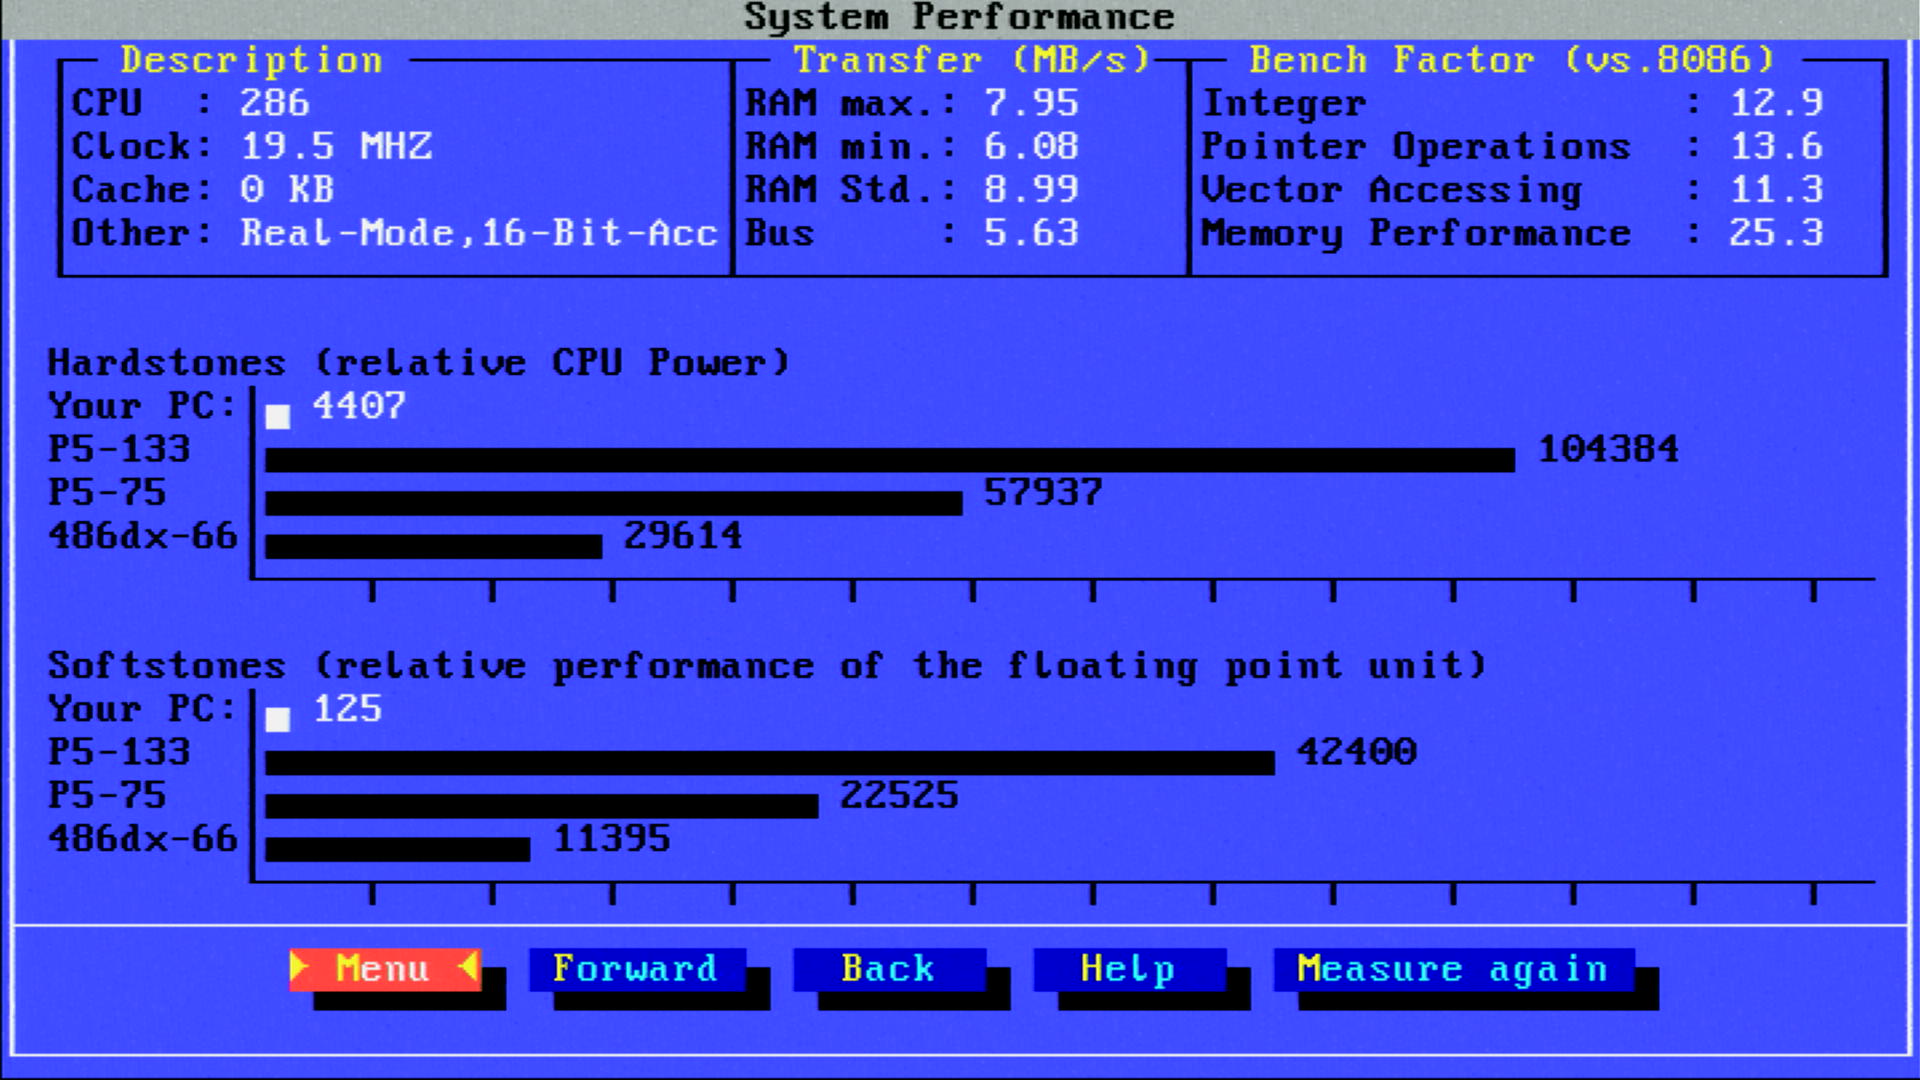This screenshot has height=1080, width=1920.
Task: Open the Help button
Action: click(1129, 969)
